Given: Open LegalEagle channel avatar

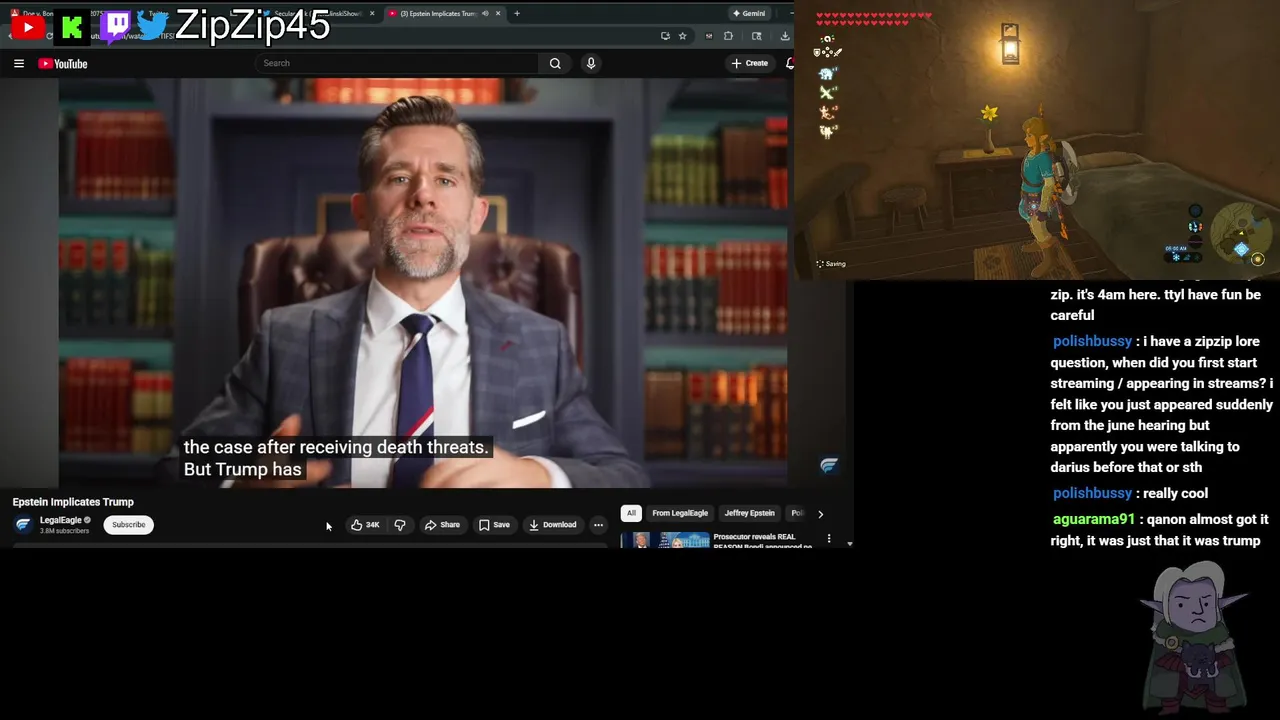Looking at the screenshot, I should coord(23,524).
